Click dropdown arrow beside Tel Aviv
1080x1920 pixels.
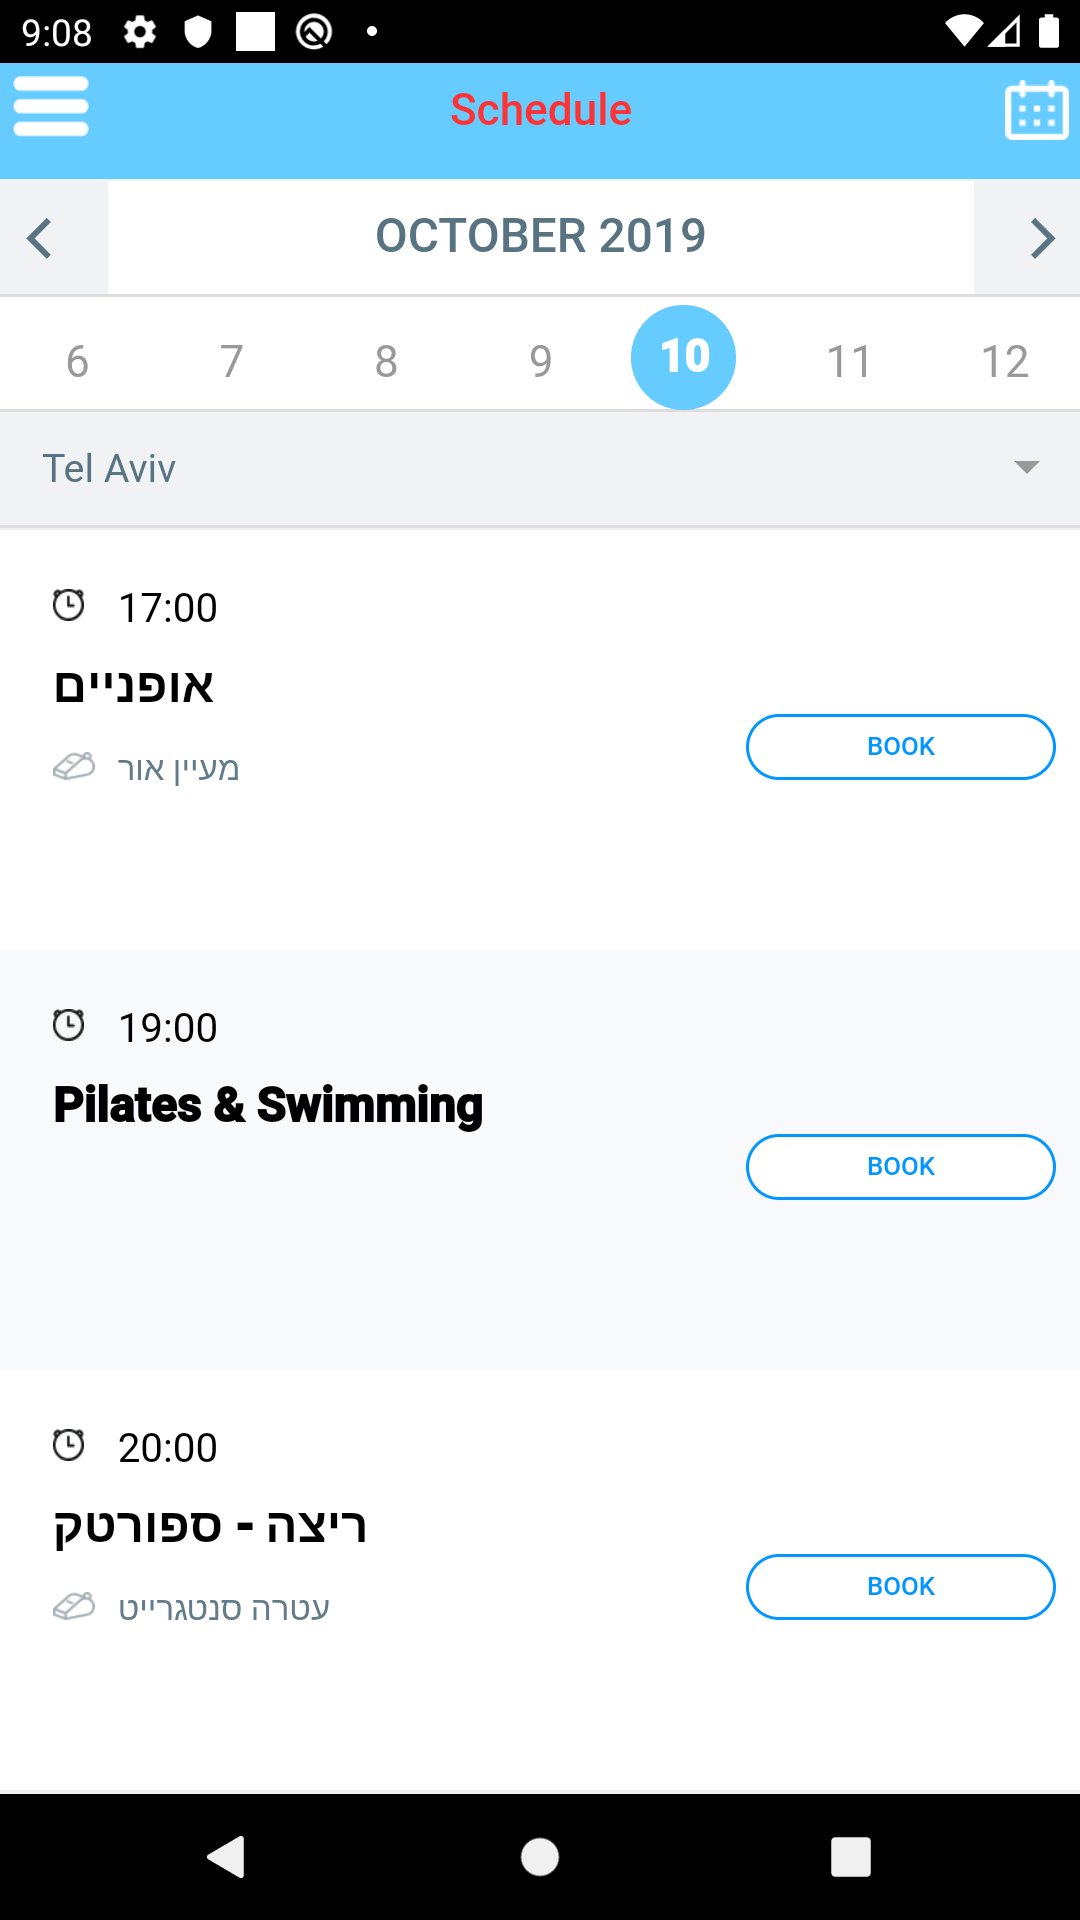1026,467
